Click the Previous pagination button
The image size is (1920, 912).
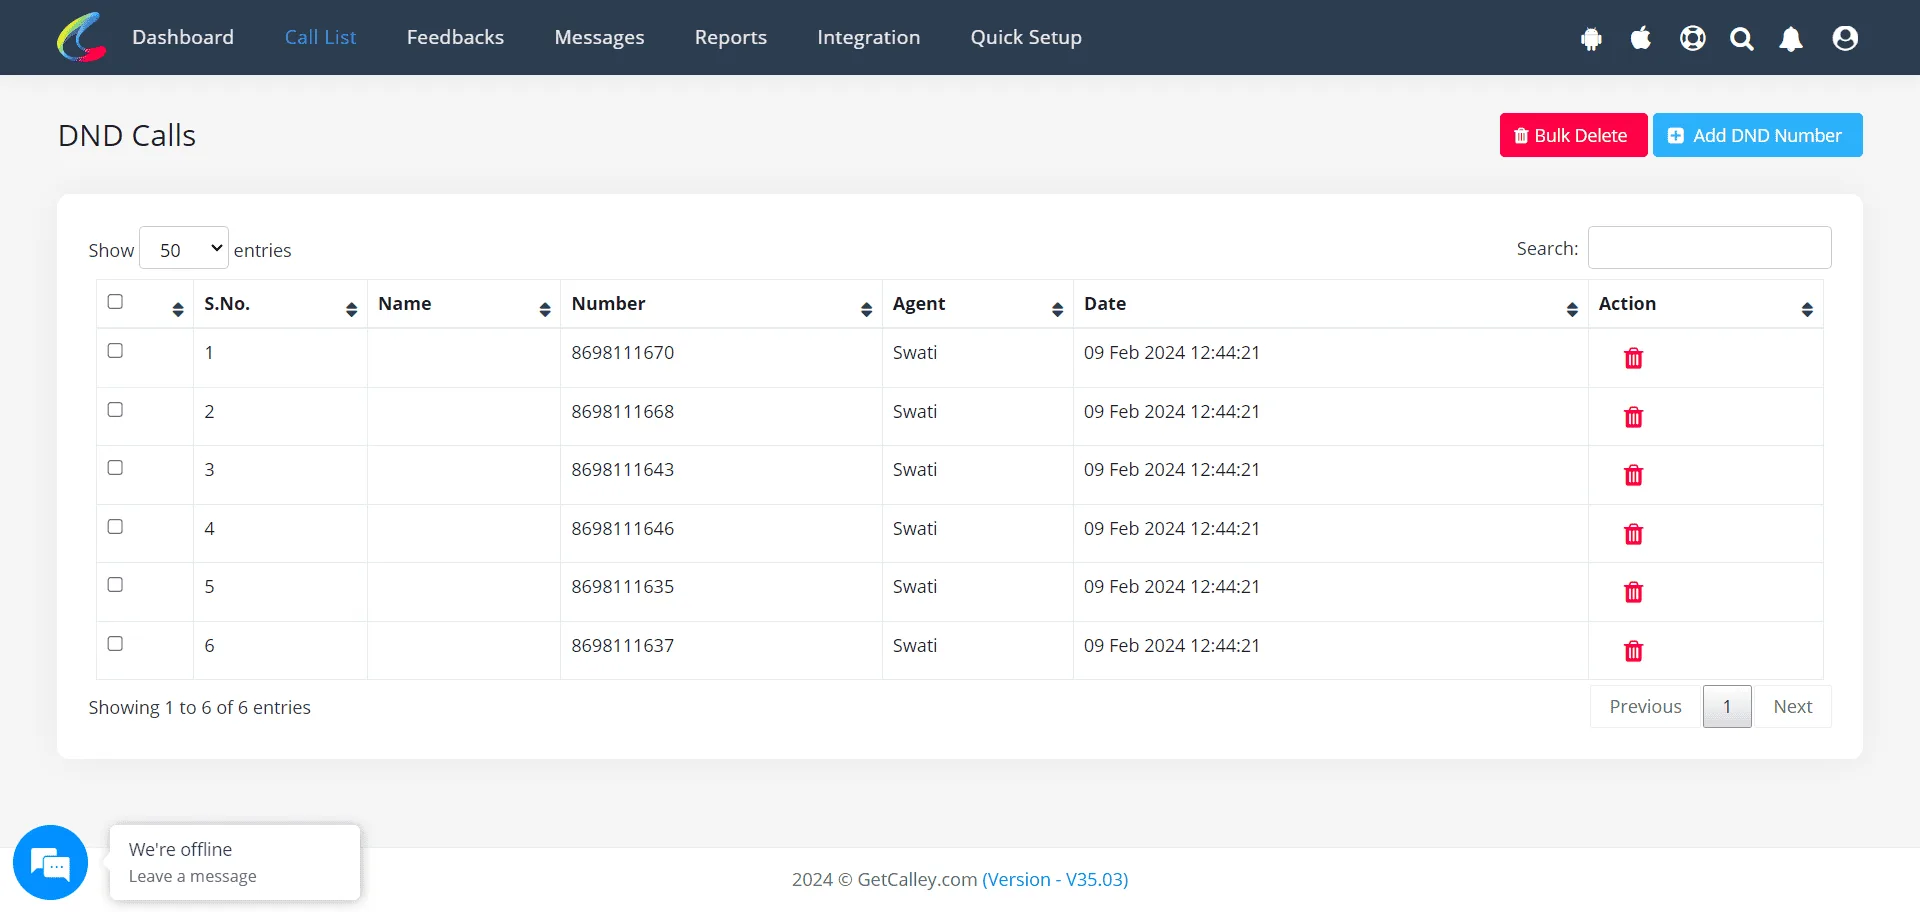coord(1646,707)
